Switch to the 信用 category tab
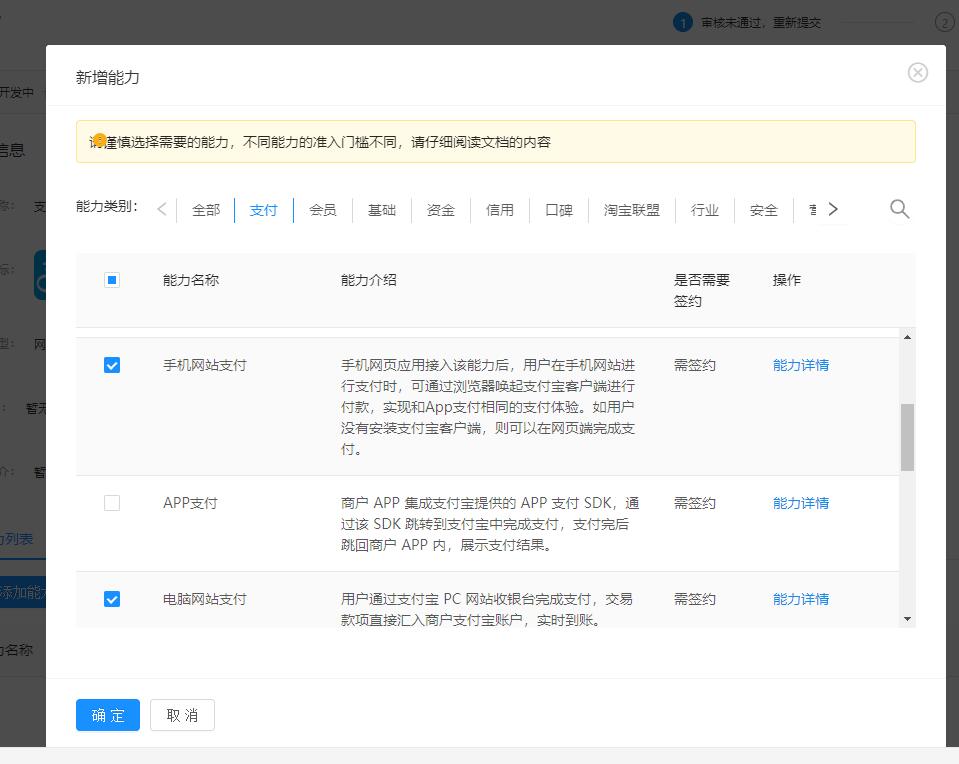959x764 pixels. pyautogui.click(x=500, y=210)
